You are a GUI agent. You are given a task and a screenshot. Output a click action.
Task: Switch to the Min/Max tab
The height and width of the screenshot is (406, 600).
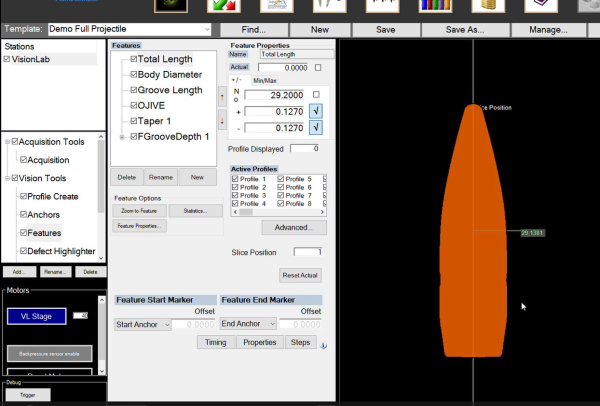click(x=265, y=79)
